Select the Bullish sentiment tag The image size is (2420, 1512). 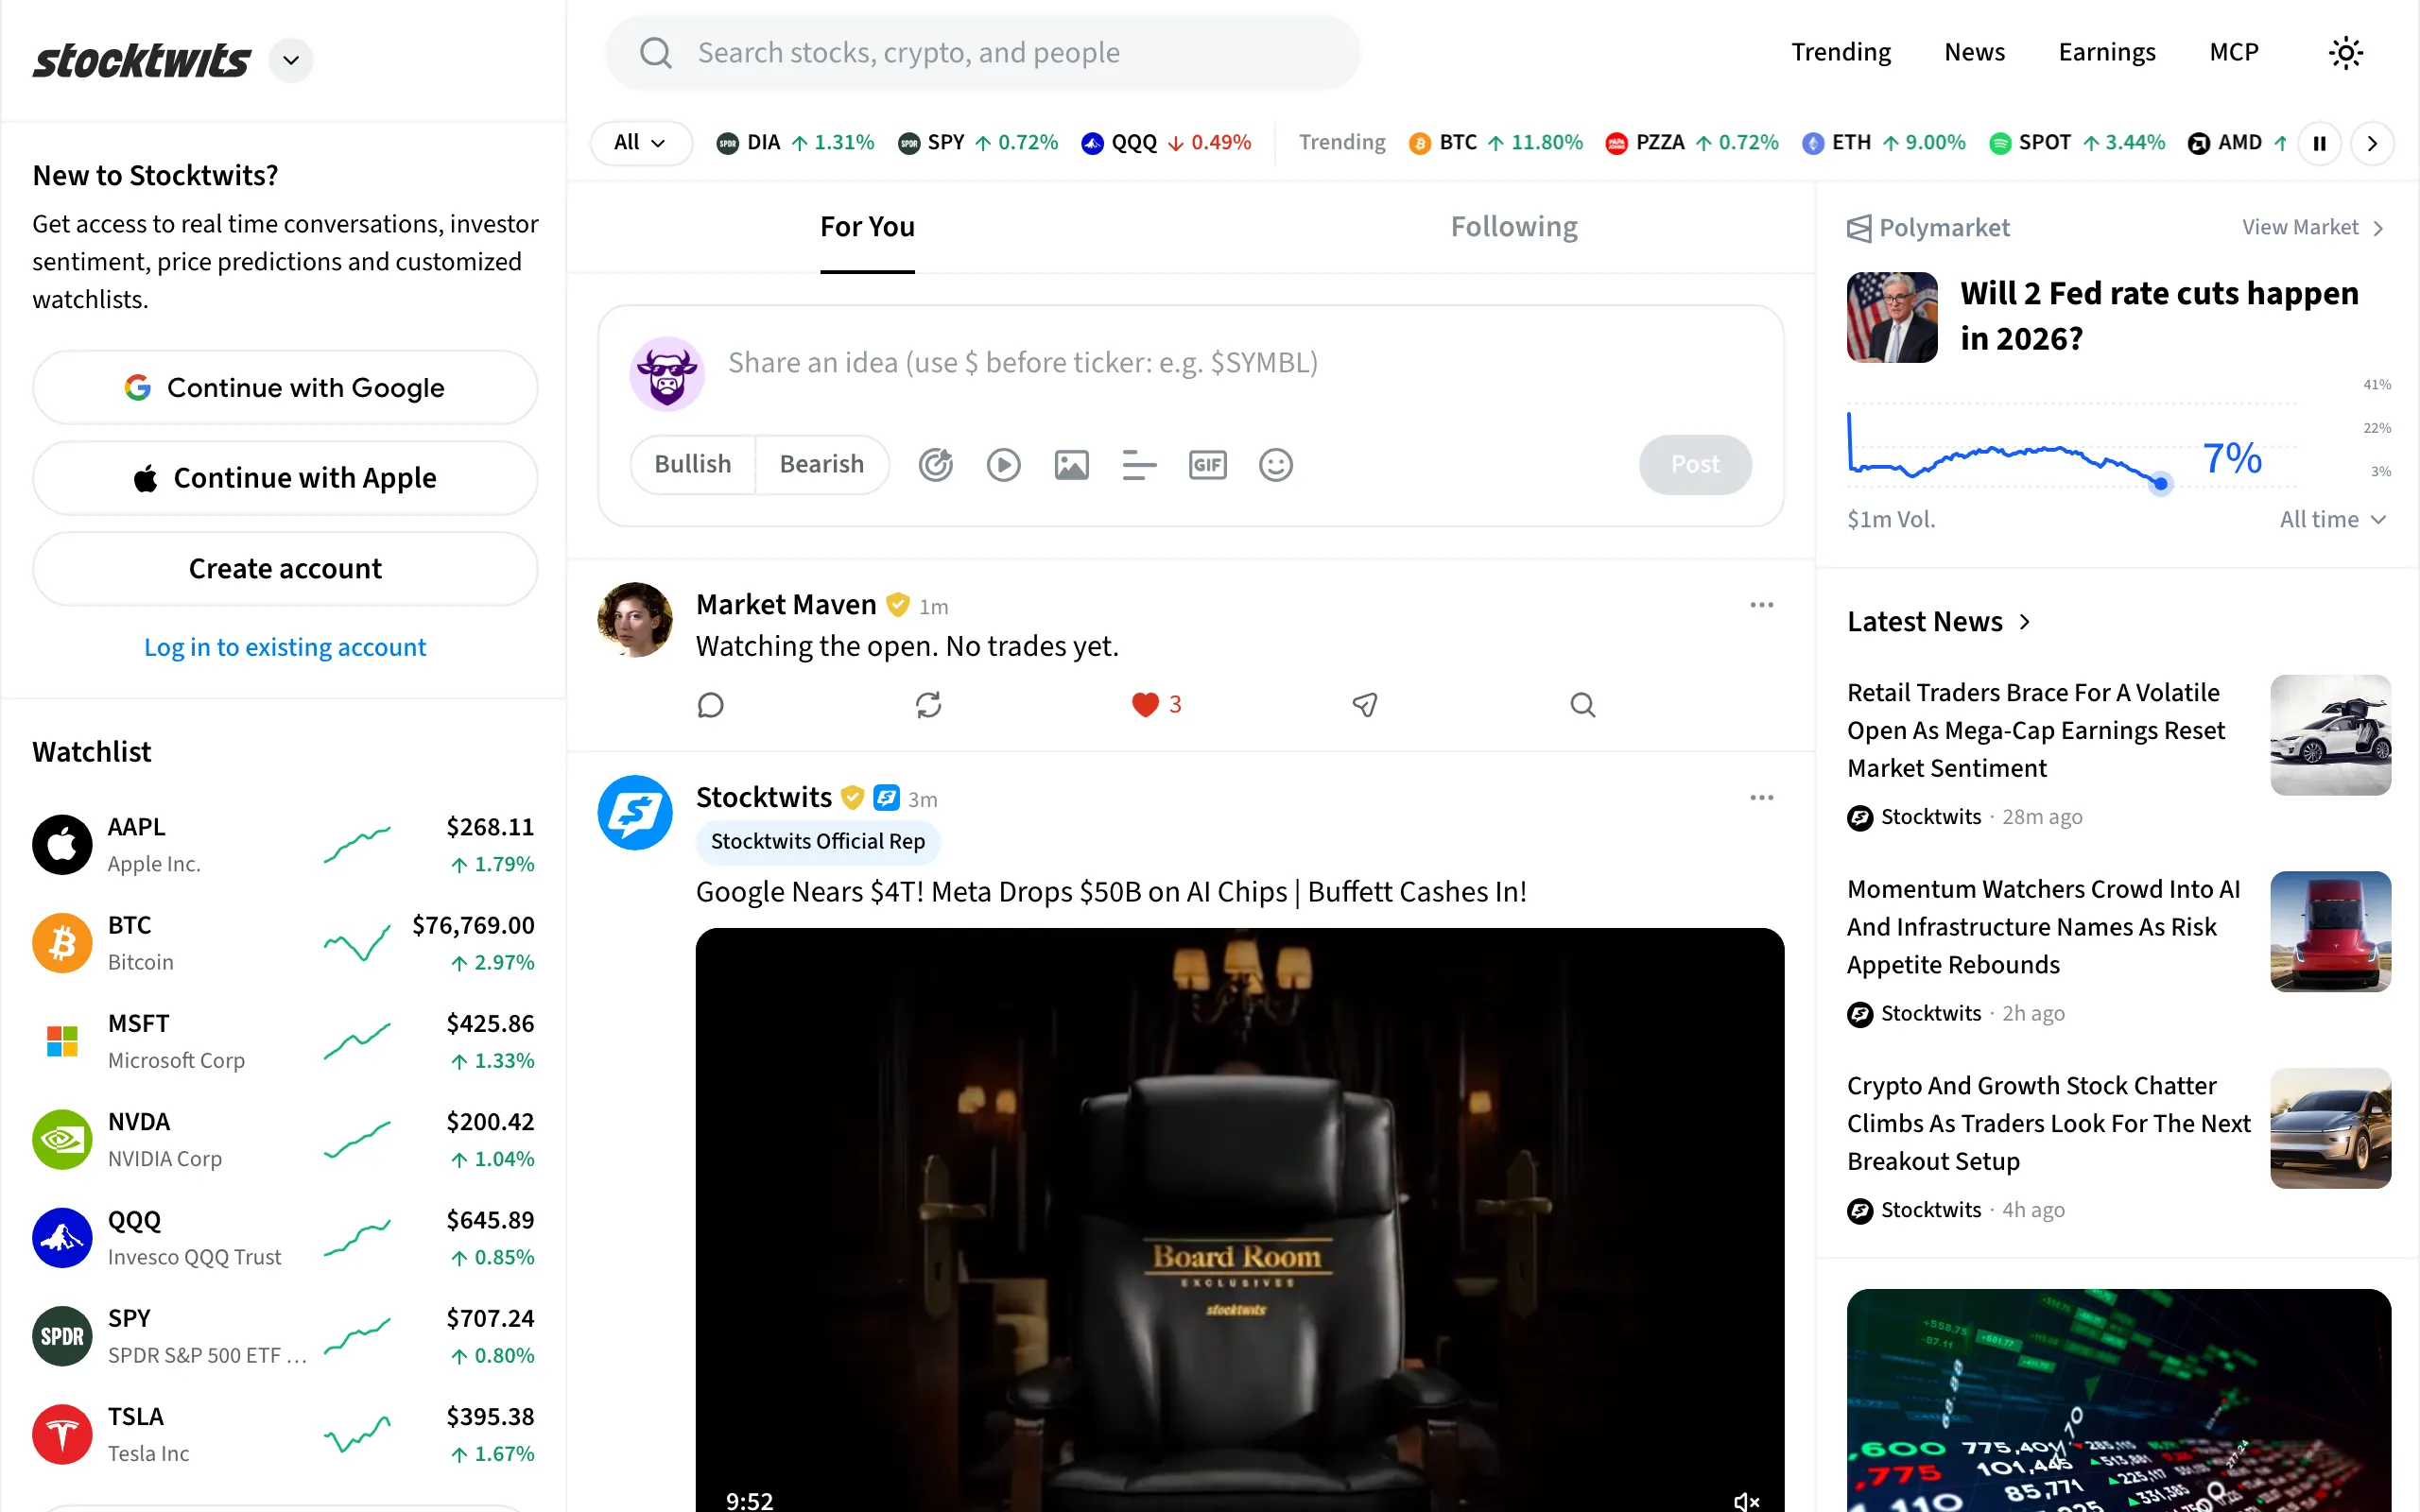tap(692, 465)
